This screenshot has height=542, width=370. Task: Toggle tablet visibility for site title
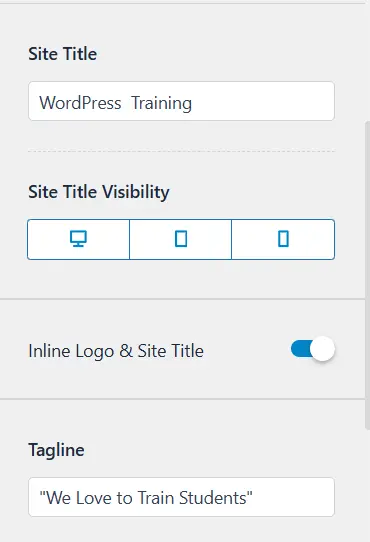pyautogui.click(x=181, y=239)
